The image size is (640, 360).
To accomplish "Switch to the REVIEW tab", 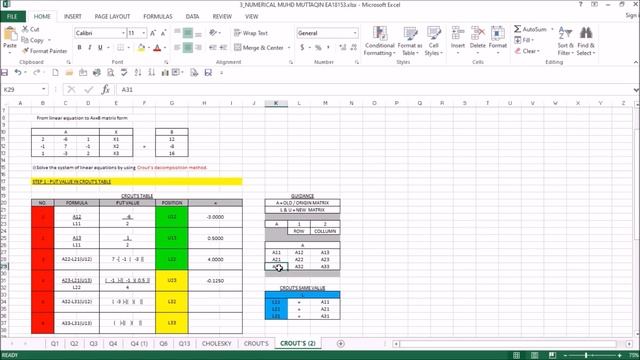I will (x=222, y=16).
